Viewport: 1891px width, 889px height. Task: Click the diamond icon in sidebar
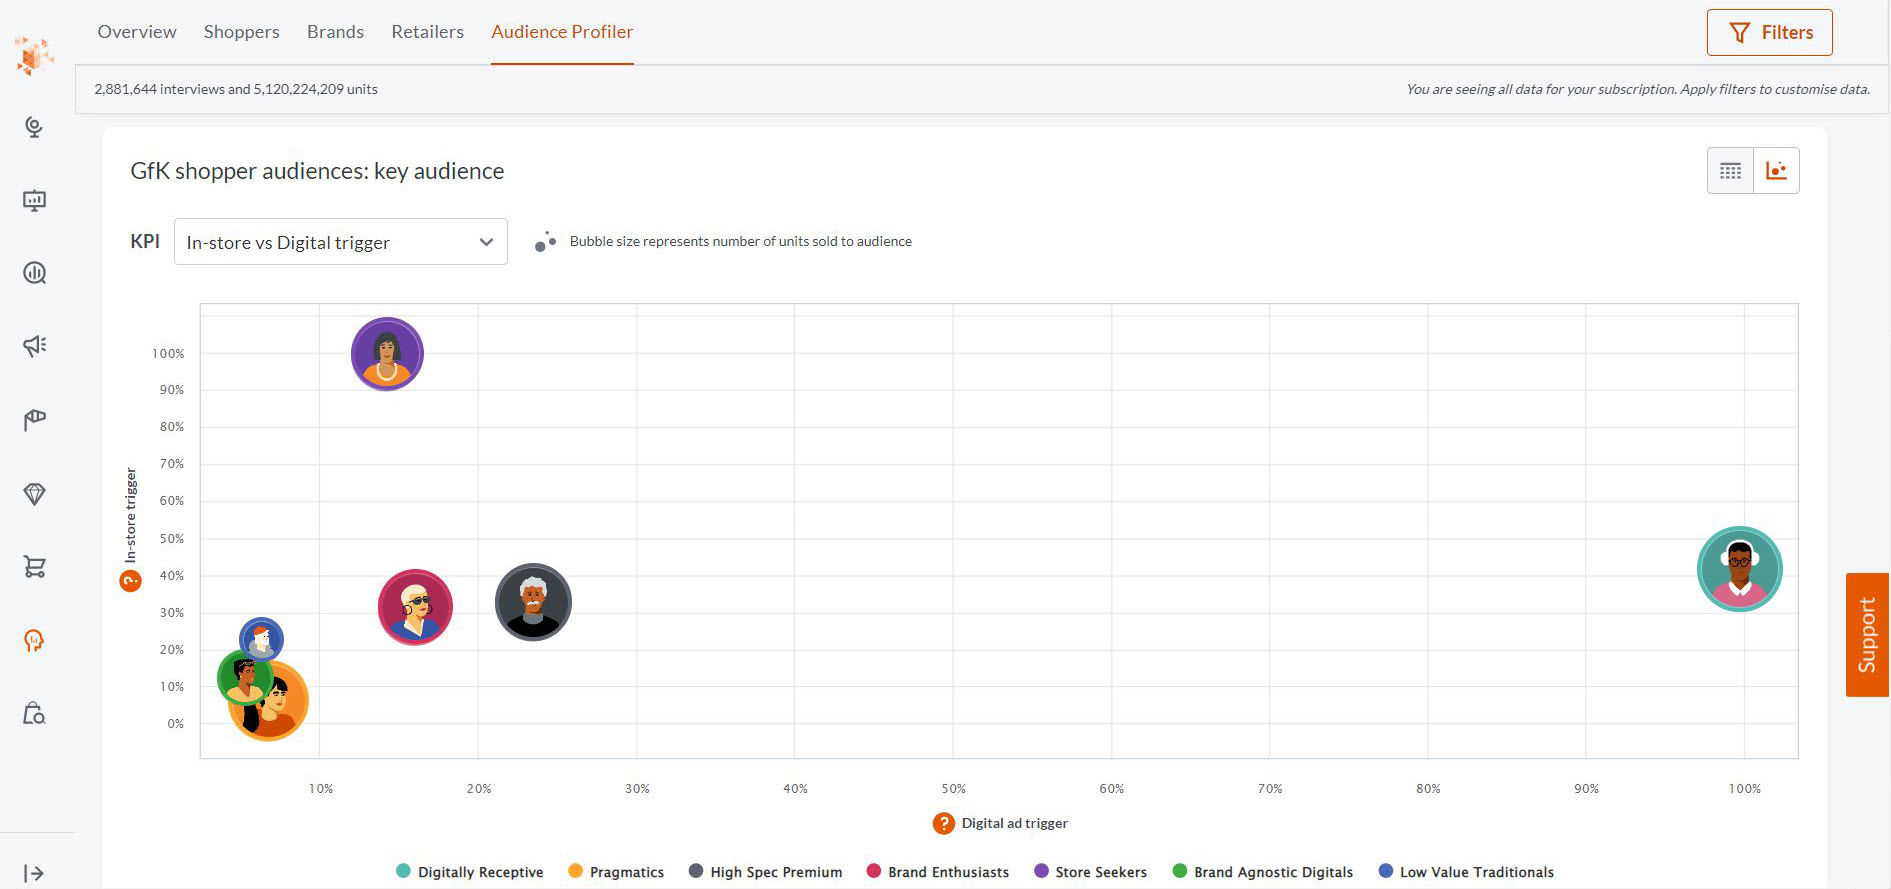(x=35, y=494)
